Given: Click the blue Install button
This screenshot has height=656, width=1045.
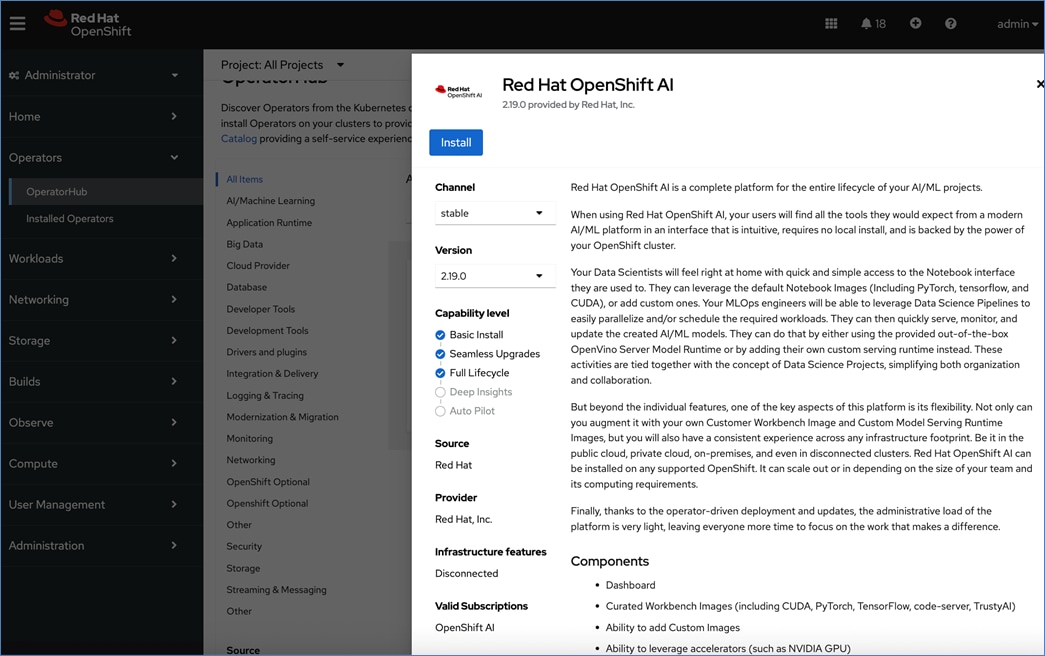Looking at the screenshot, I should (x=456, y=143).
